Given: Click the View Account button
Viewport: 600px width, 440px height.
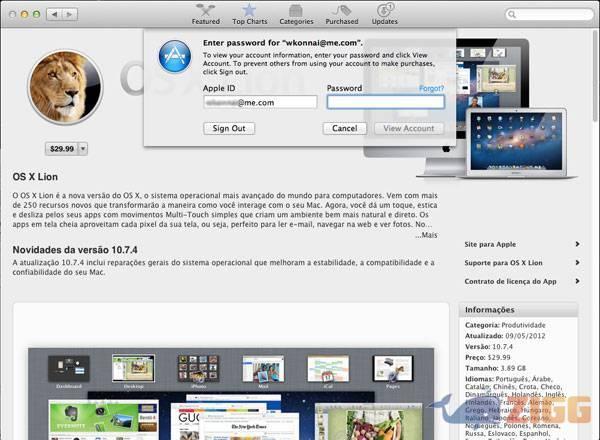Looking at the screenshot, I should (x=409, y=128).
